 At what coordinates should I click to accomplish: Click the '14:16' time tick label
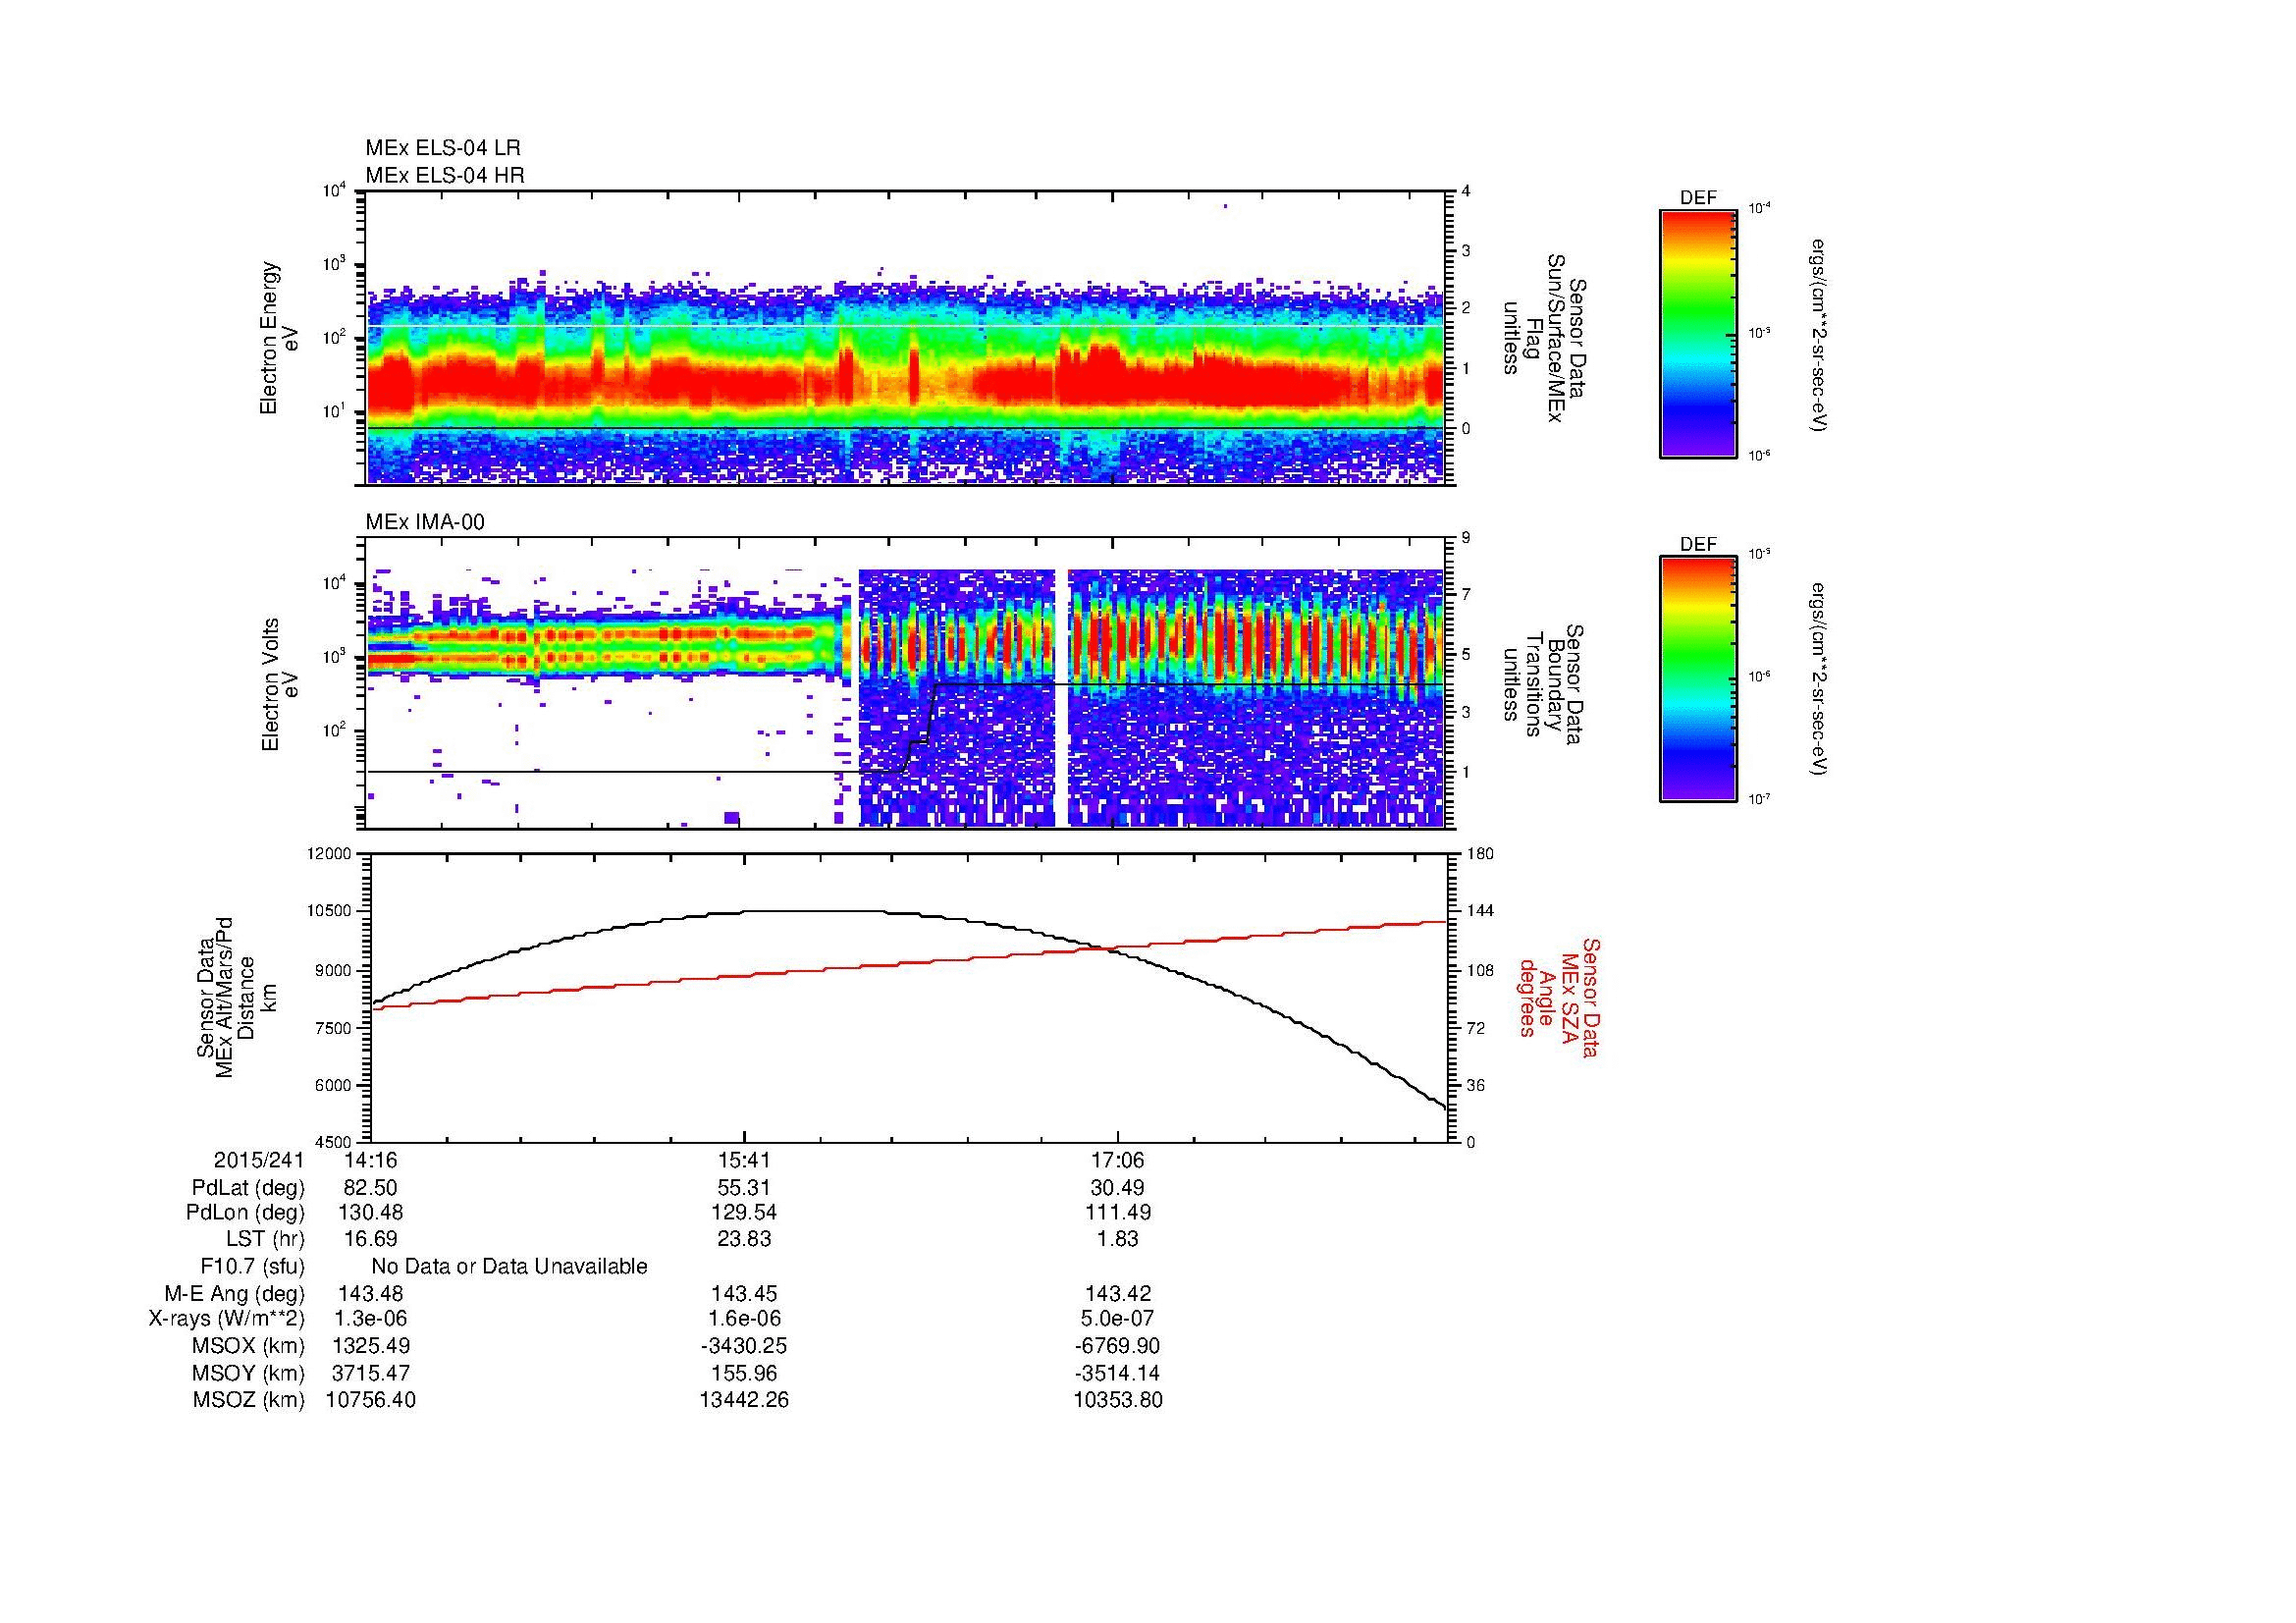click(x=371, y=1161)
